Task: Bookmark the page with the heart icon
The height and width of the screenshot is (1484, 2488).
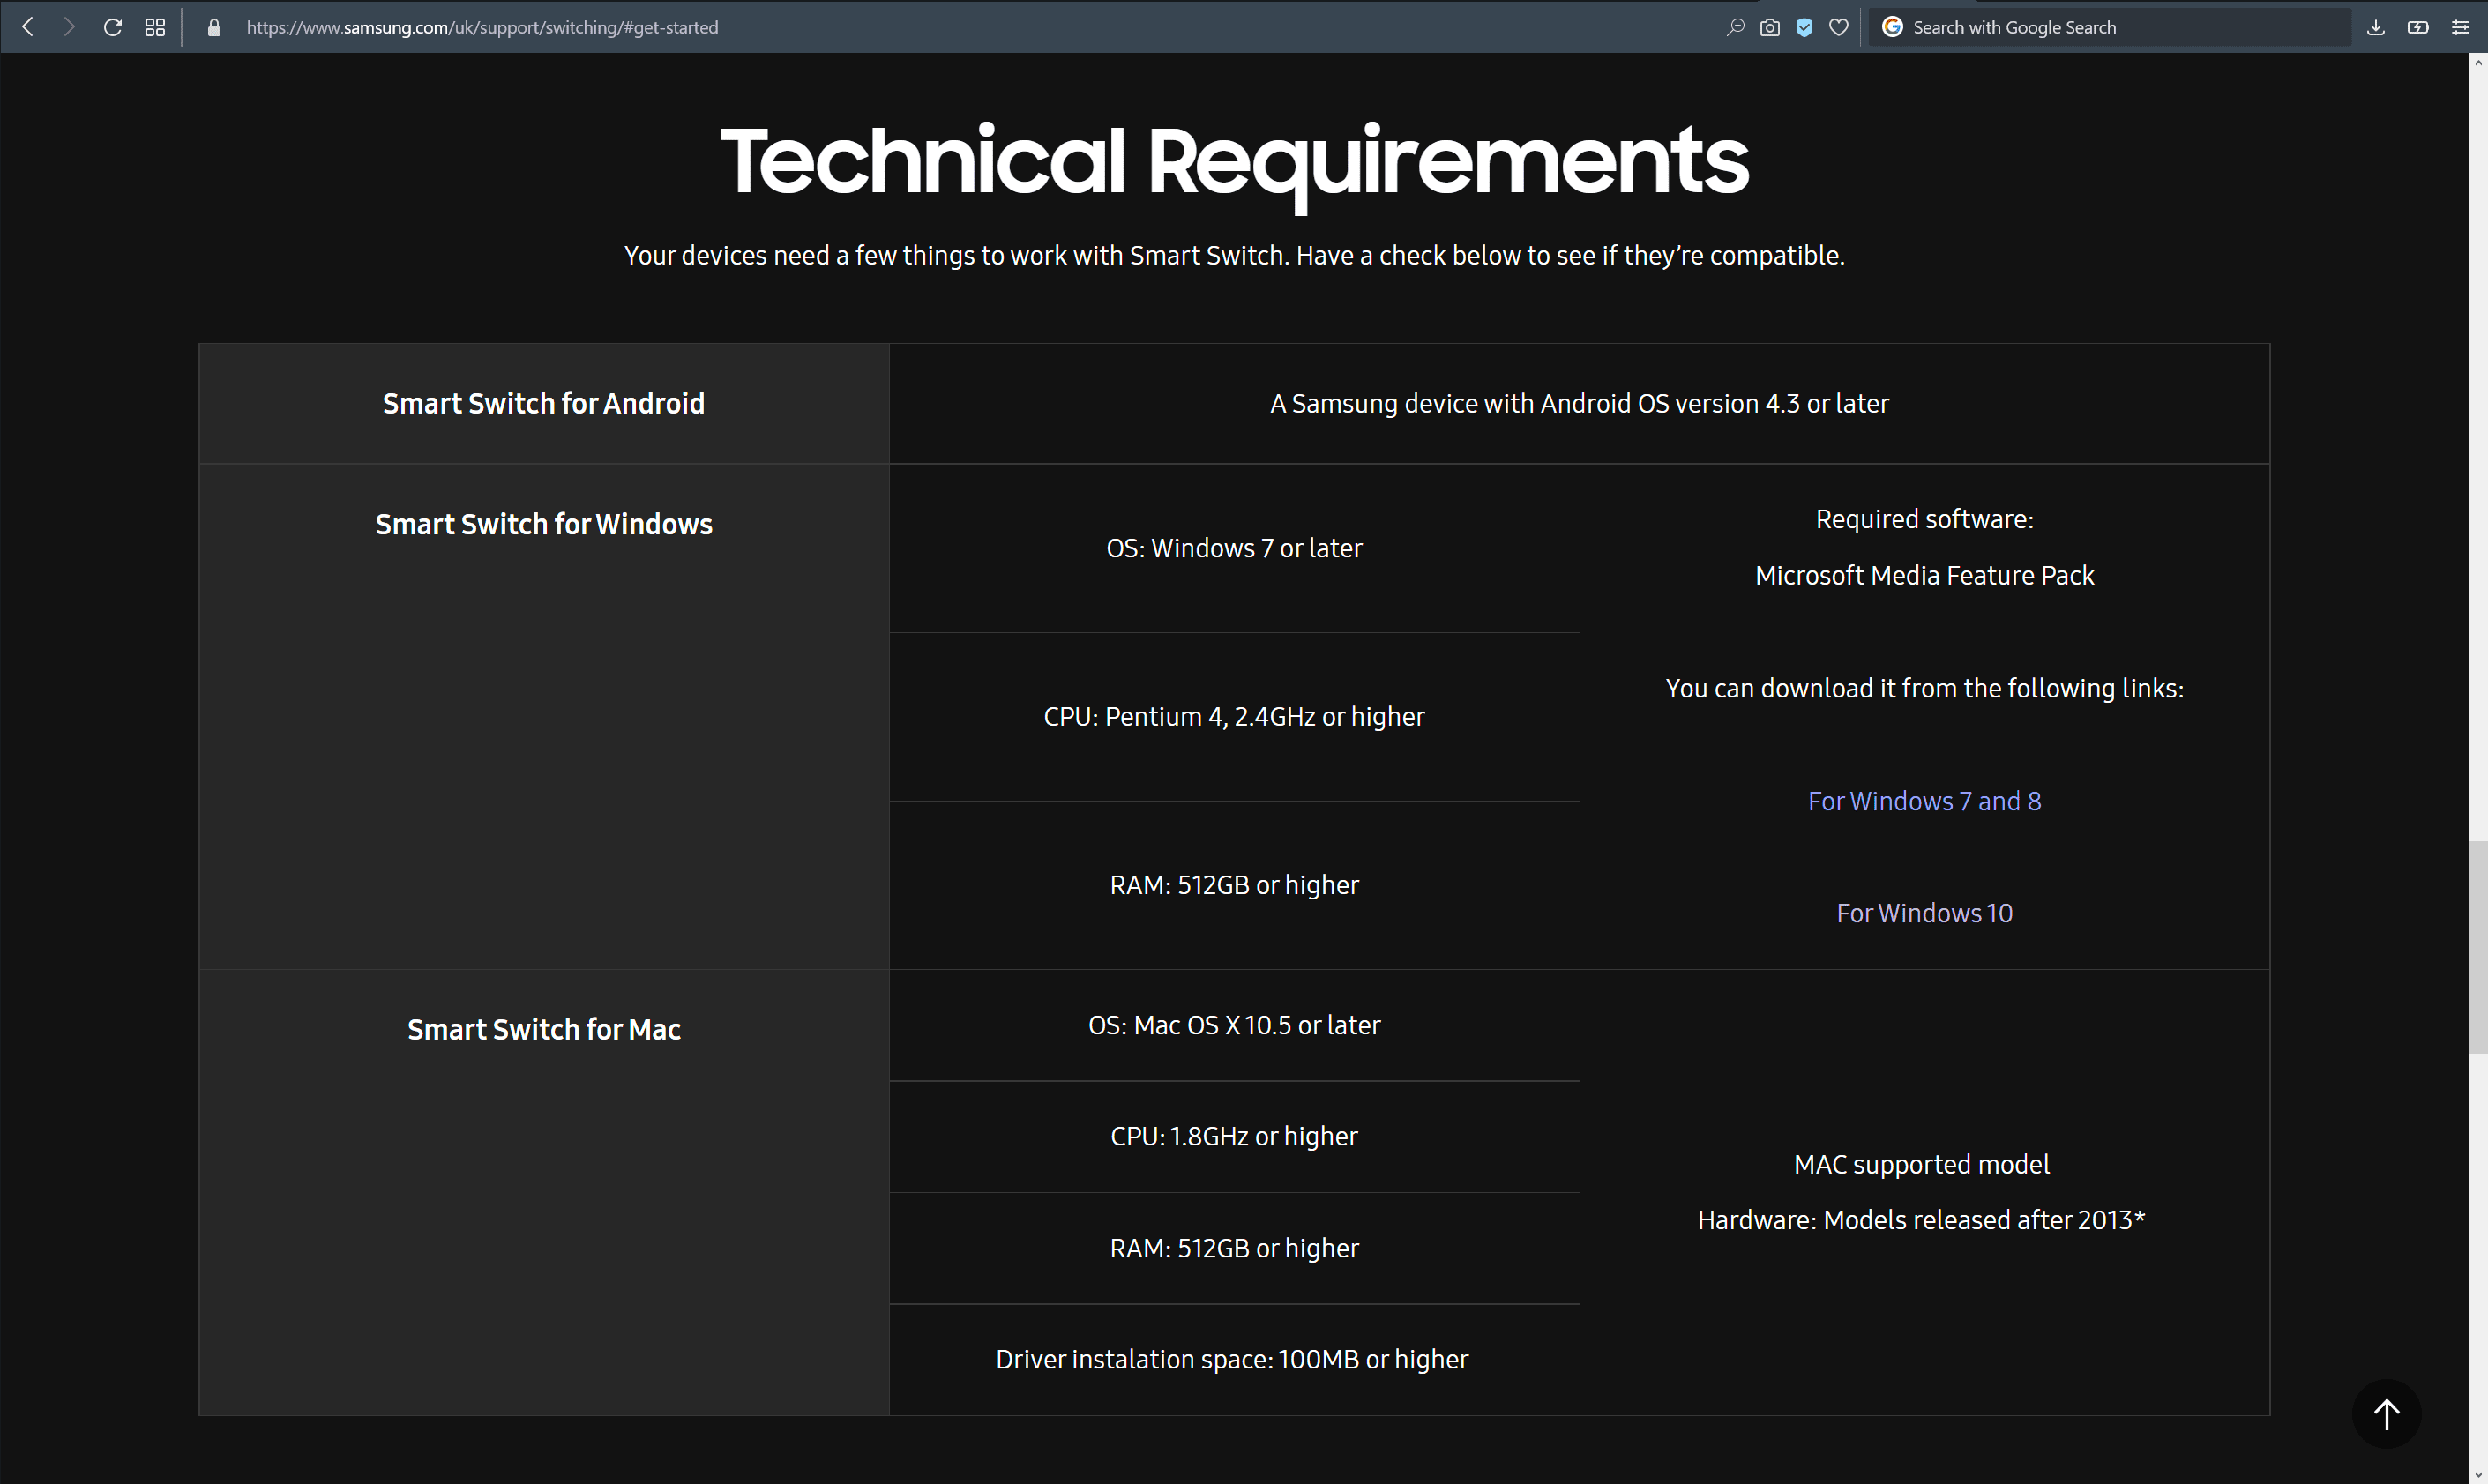Action: pyautogui.click(x=1838, y=27)
